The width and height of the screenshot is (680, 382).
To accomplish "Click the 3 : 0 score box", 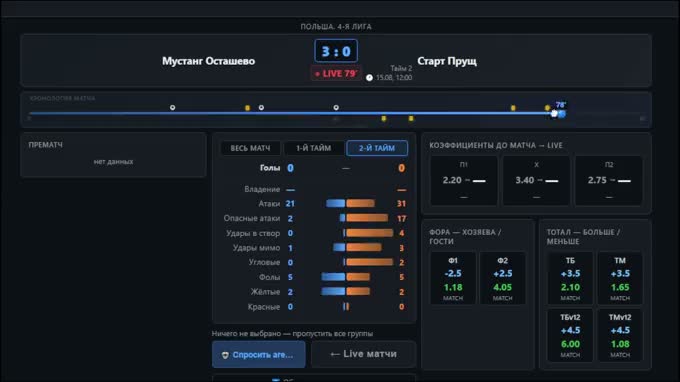I will pyautogui.click(x=336, y=51).
